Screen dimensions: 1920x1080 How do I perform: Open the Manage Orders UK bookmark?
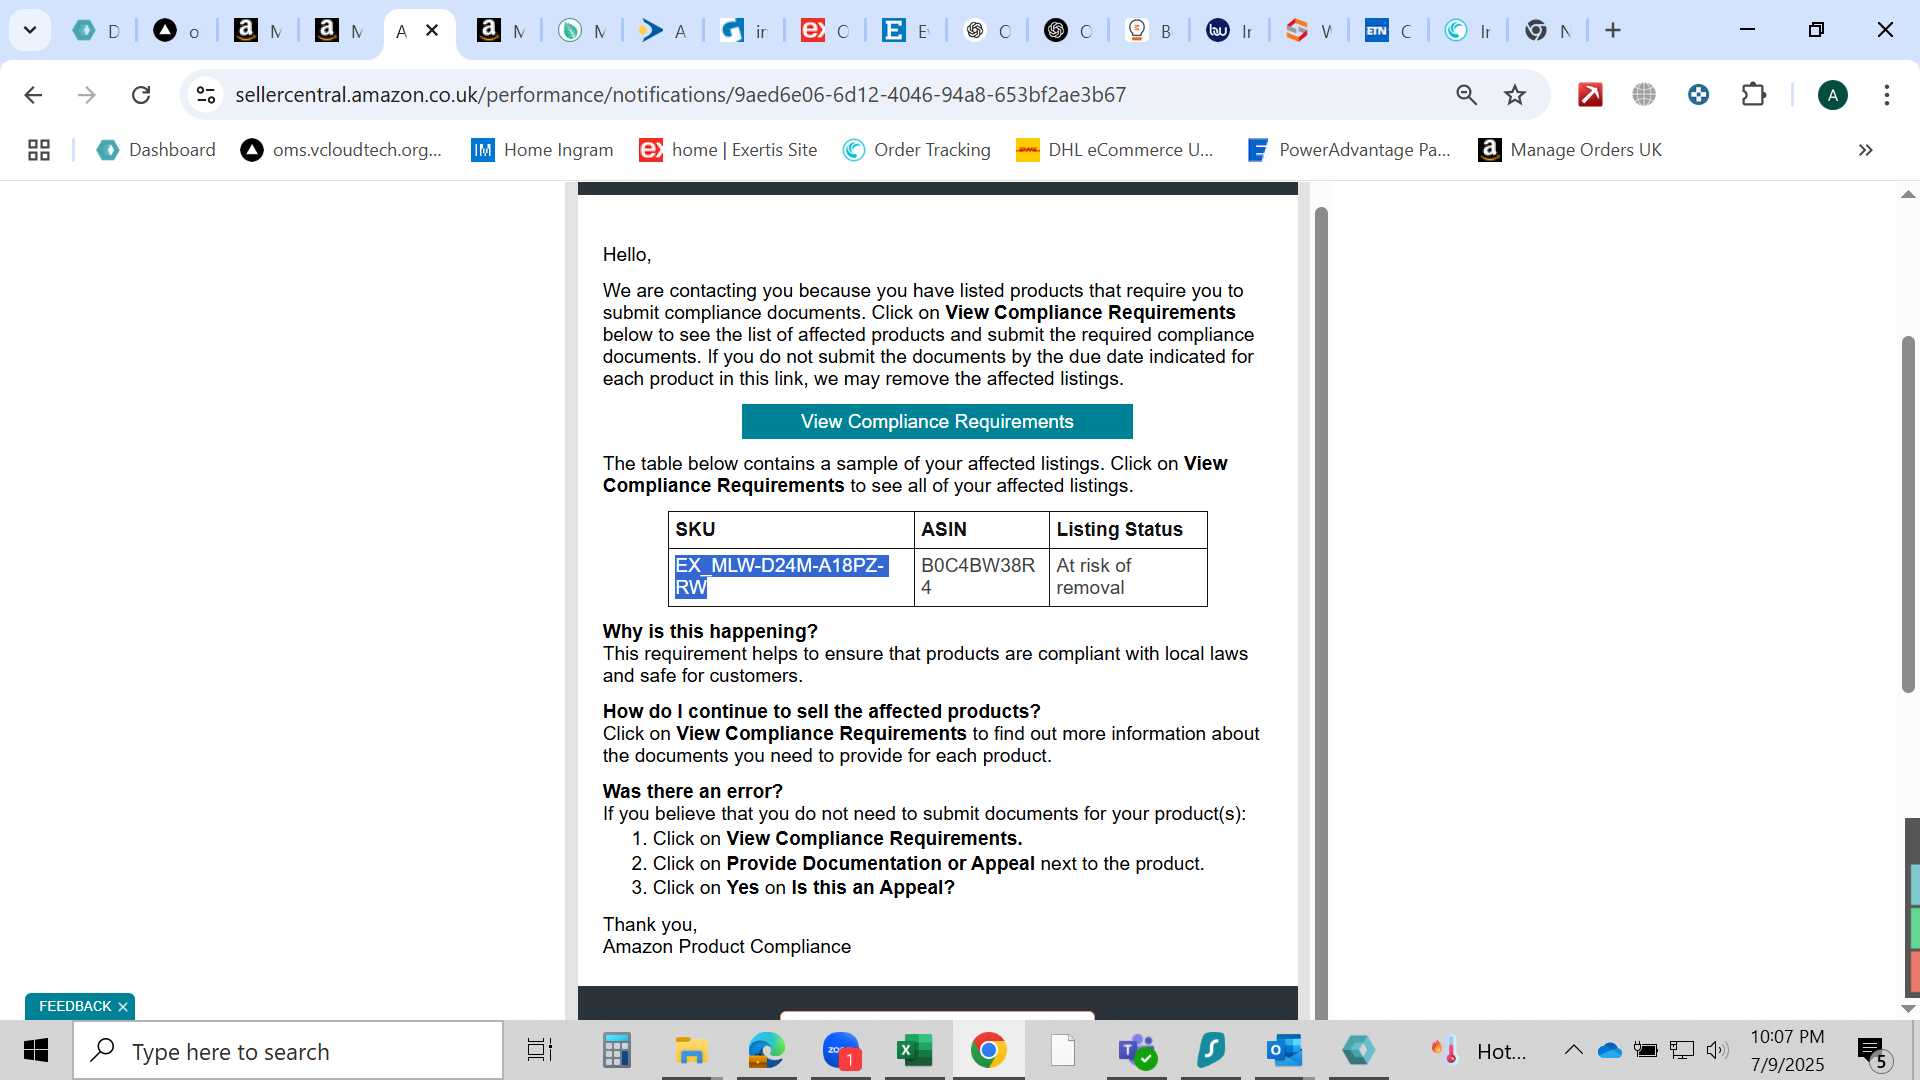[x=1570, y=150]
